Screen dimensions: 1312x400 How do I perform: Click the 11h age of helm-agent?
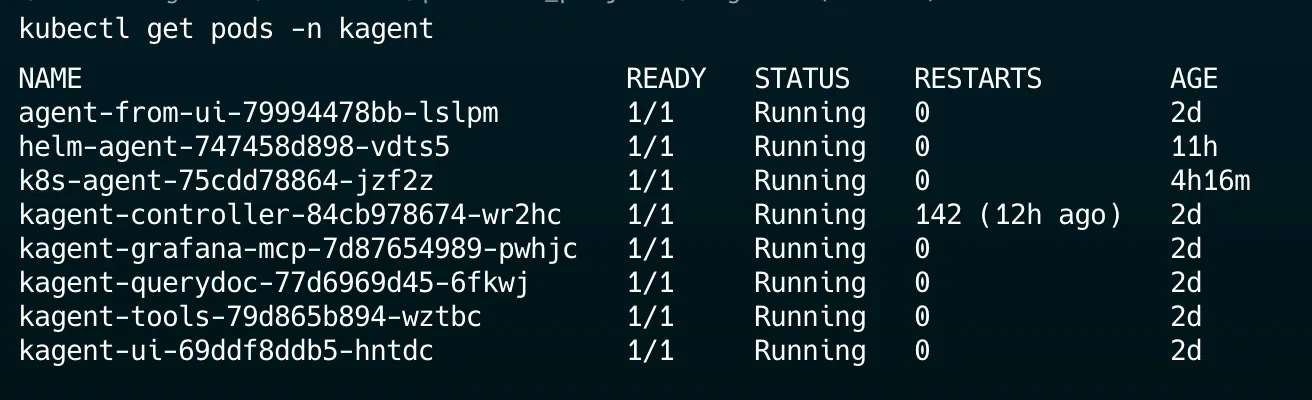coord(1194,147)
